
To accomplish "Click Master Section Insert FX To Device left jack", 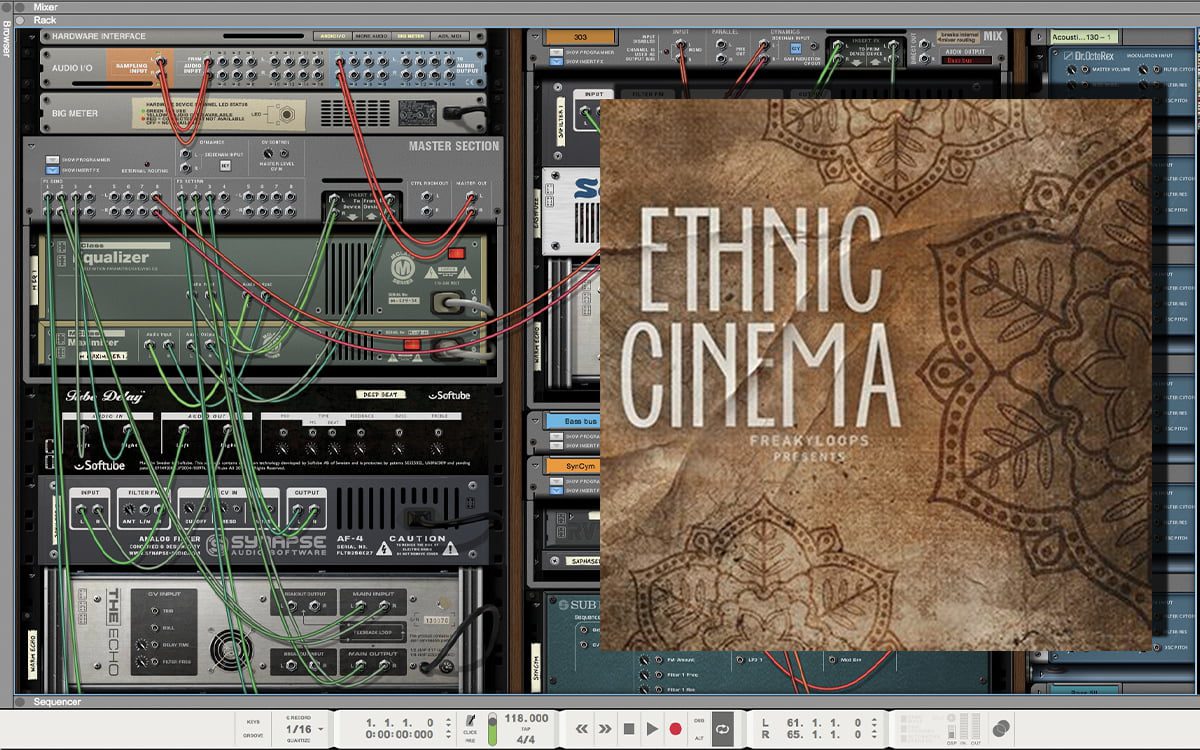I will 333,199.
